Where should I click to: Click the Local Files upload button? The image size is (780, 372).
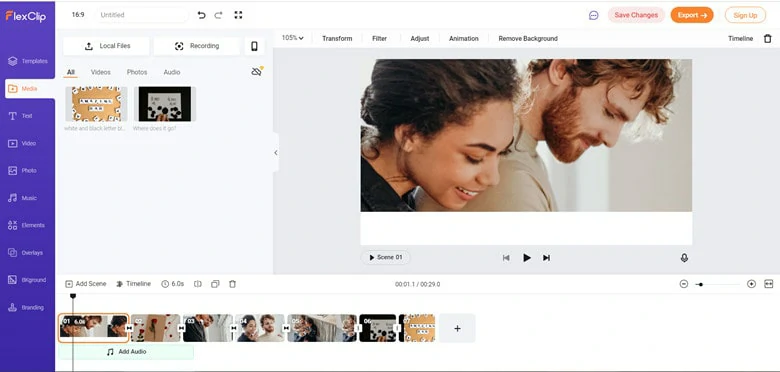point(106,46)
